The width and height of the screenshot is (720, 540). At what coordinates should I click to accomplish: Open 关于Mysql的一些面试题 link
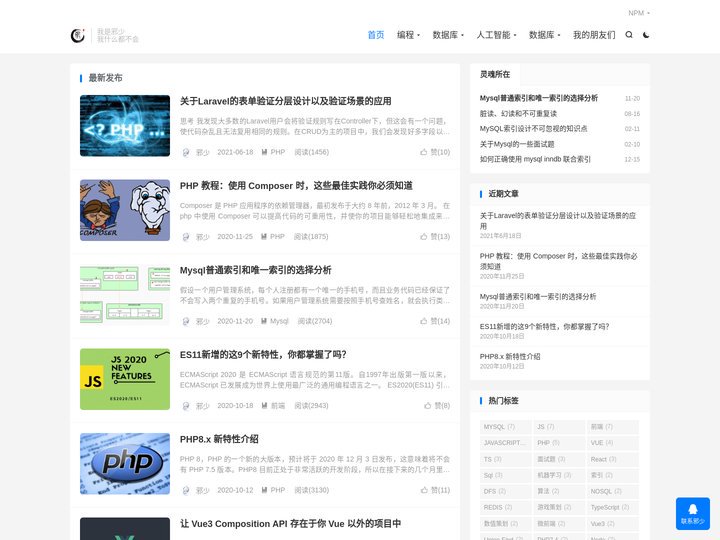517,144
